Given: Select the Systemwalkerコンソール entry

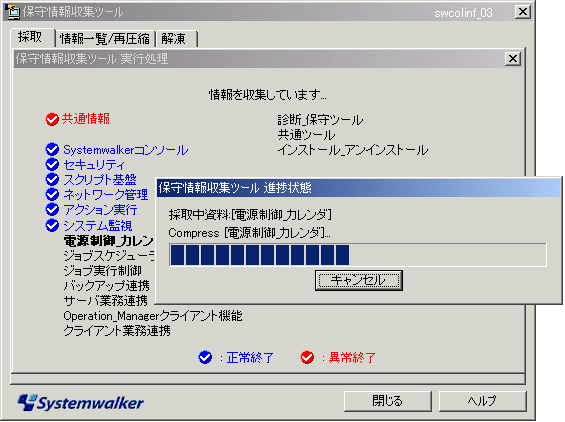Looking at the screenshot, I should click(x=126, y=150).
